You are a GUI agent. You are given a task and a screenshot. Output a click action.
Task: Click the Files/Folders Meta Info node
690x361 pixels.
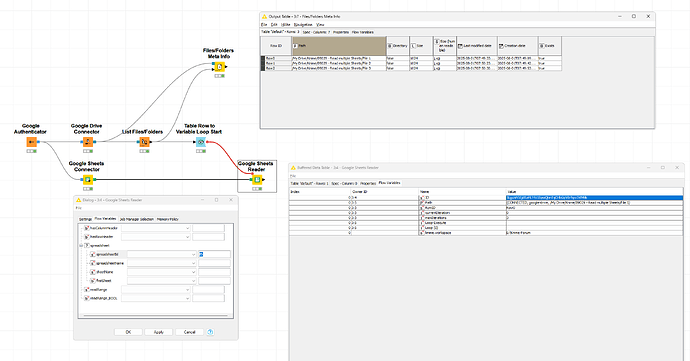coord(219,66)
